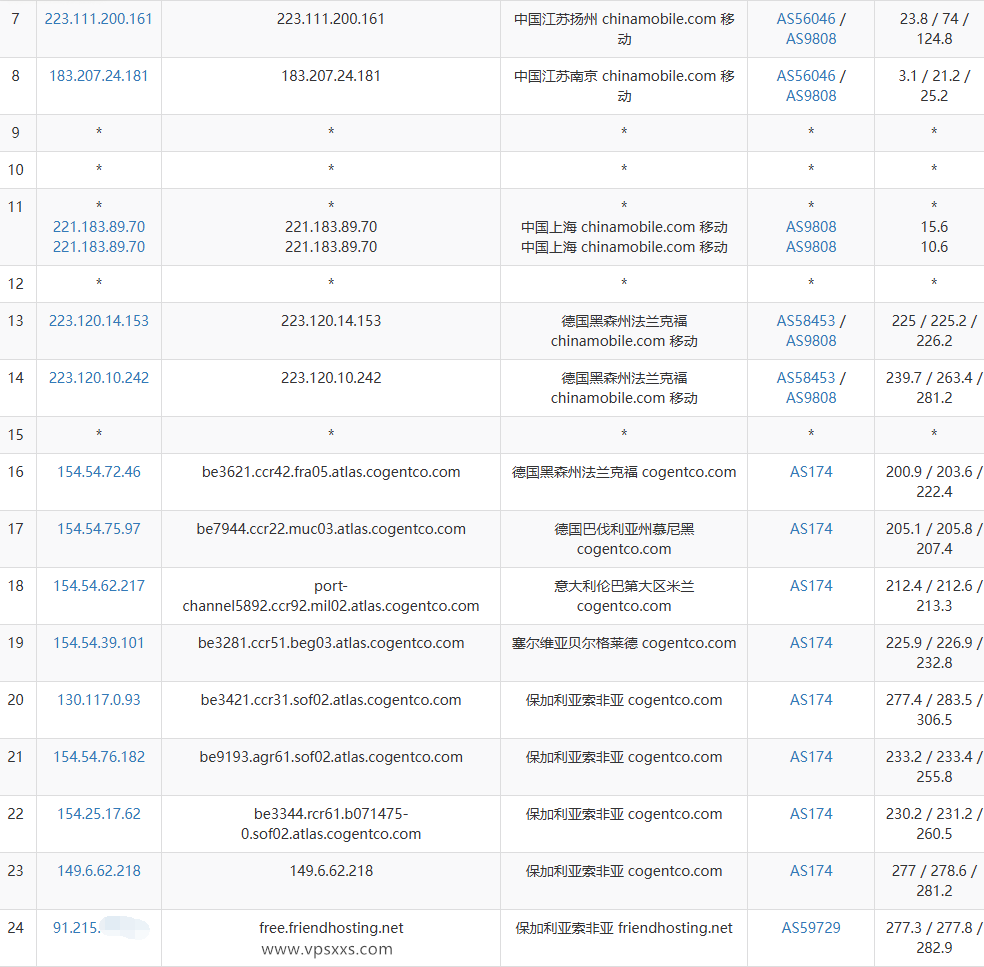The height and width of the screenshot is (967, 984).
Task: Open the 154.54.62.217 IP link
Action: tap(99, 586)
